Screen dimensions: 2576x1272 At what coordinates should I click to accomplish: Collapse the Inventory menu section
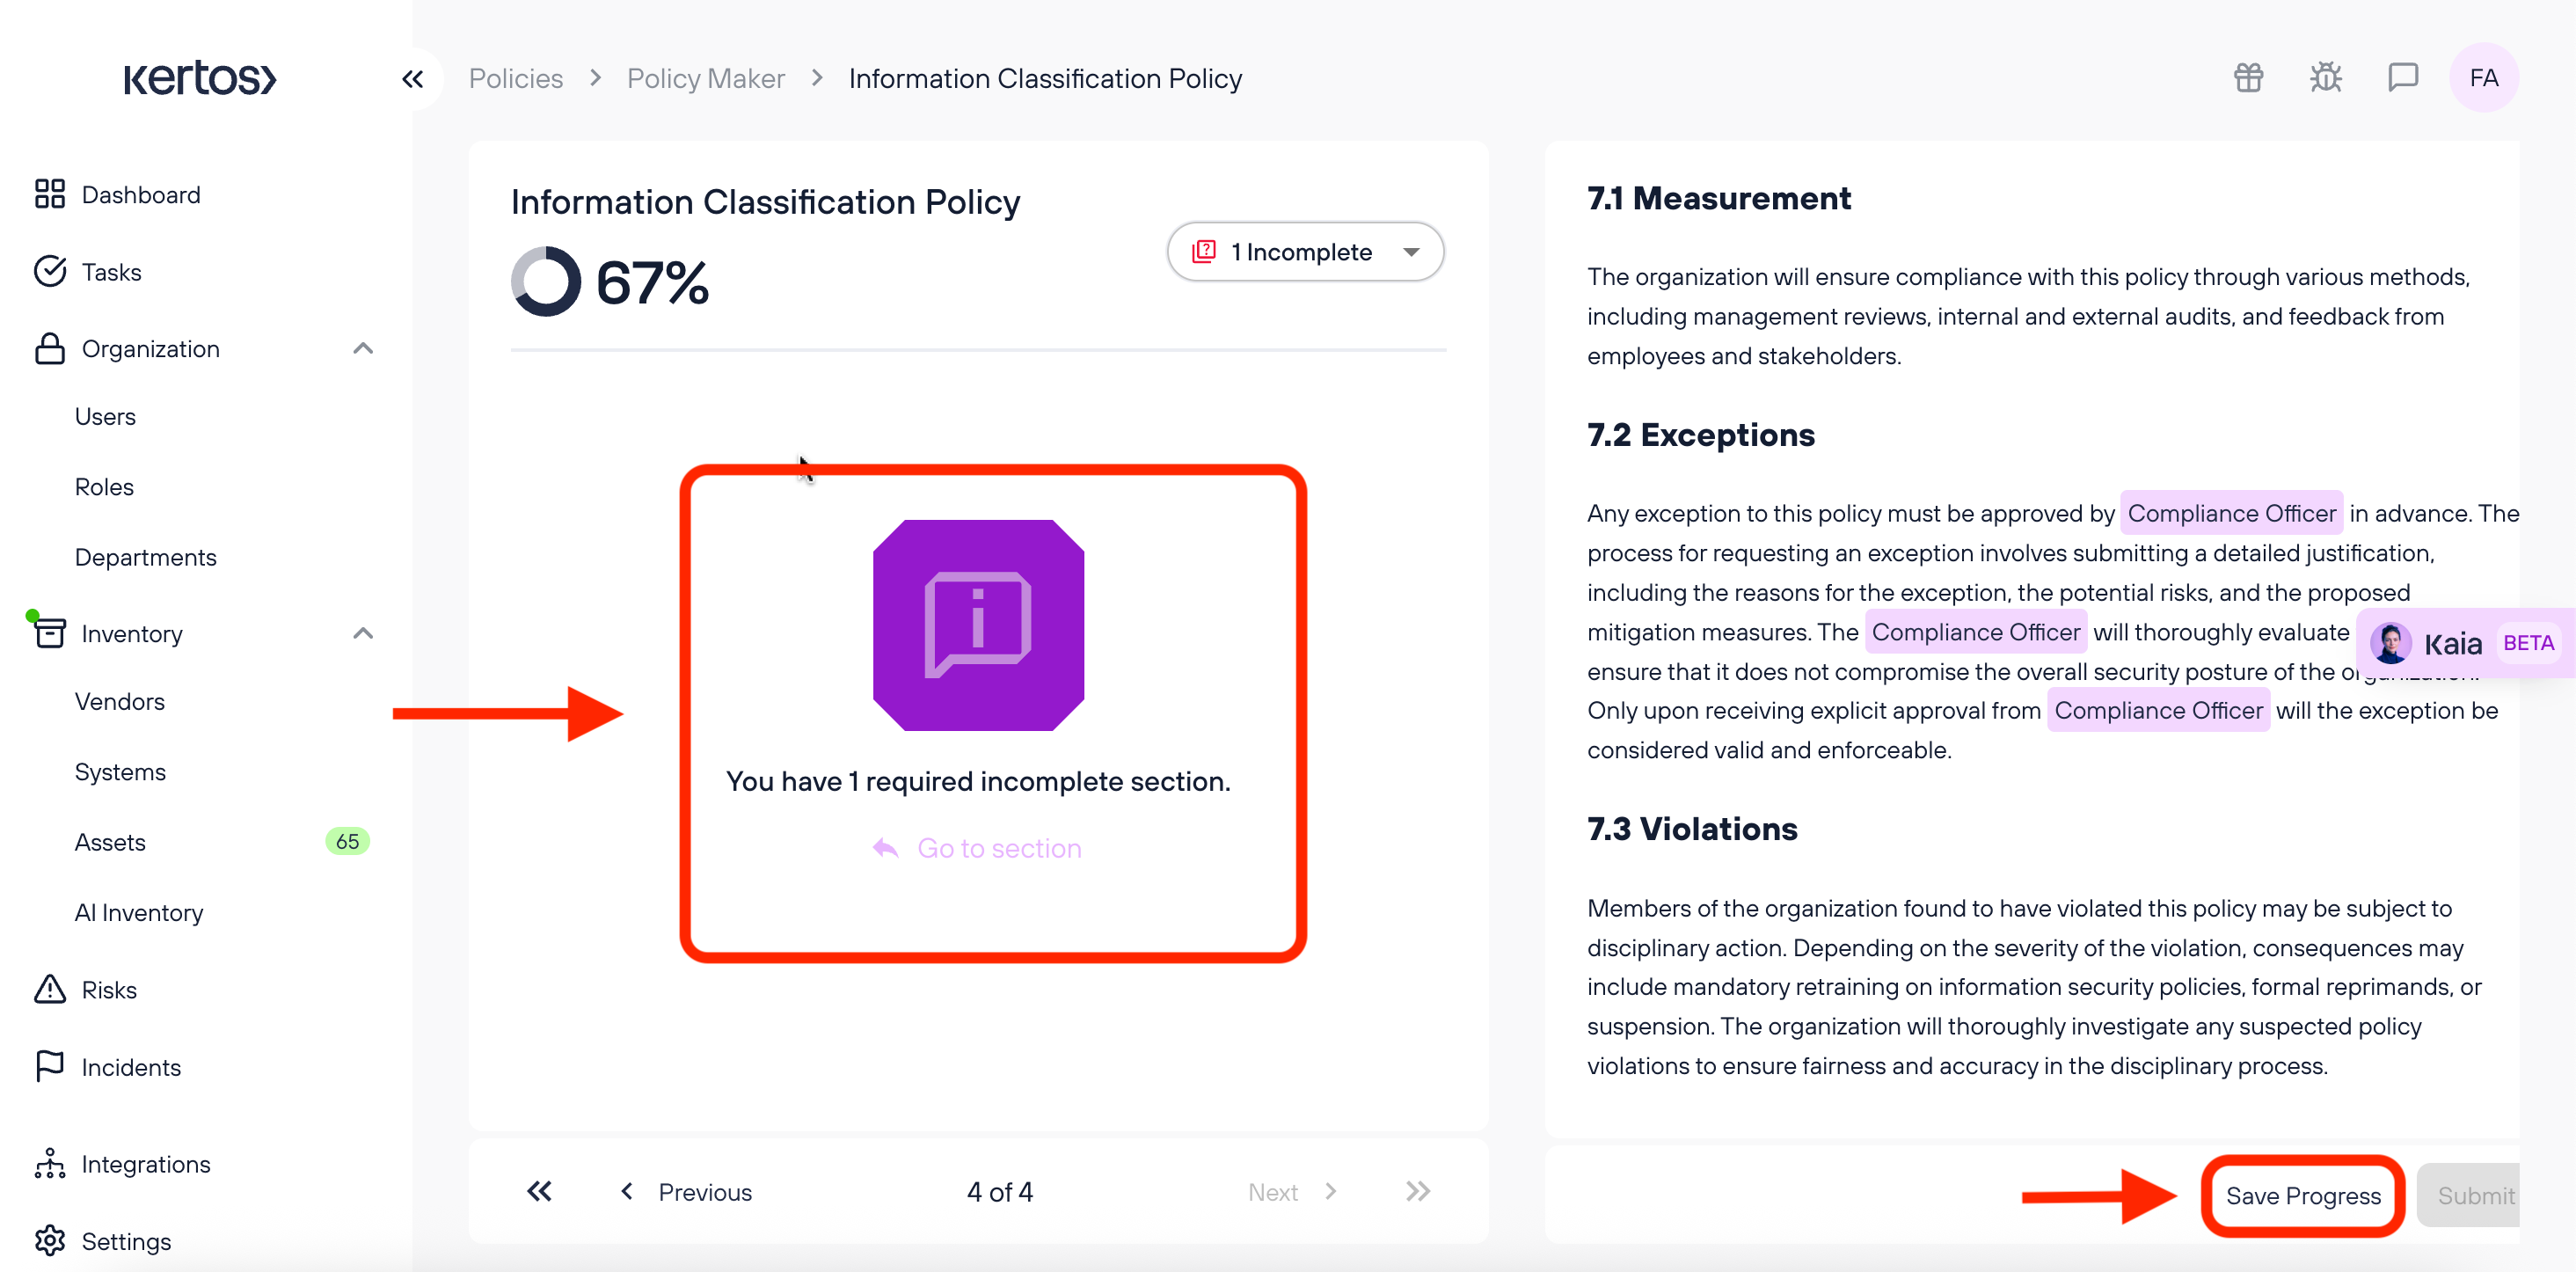point(363,634)
